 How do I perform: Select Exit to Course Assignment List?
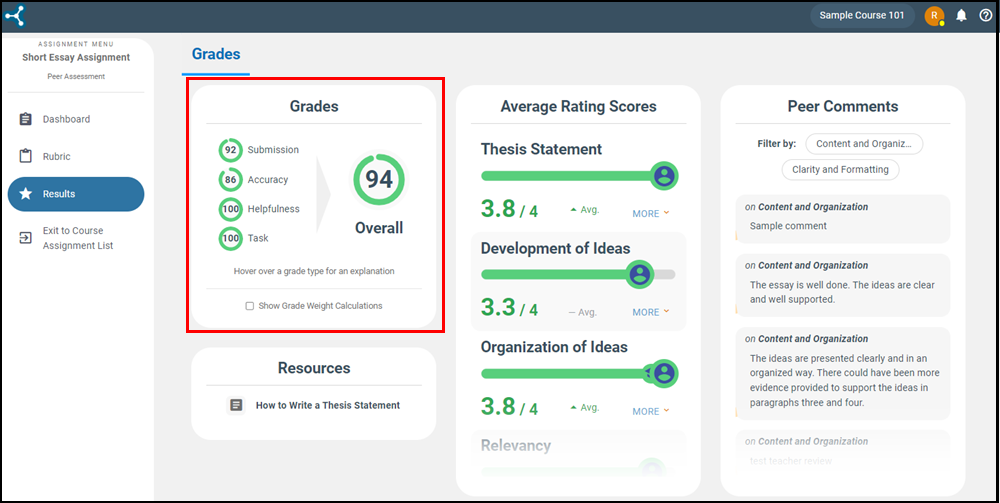[77, 238]
